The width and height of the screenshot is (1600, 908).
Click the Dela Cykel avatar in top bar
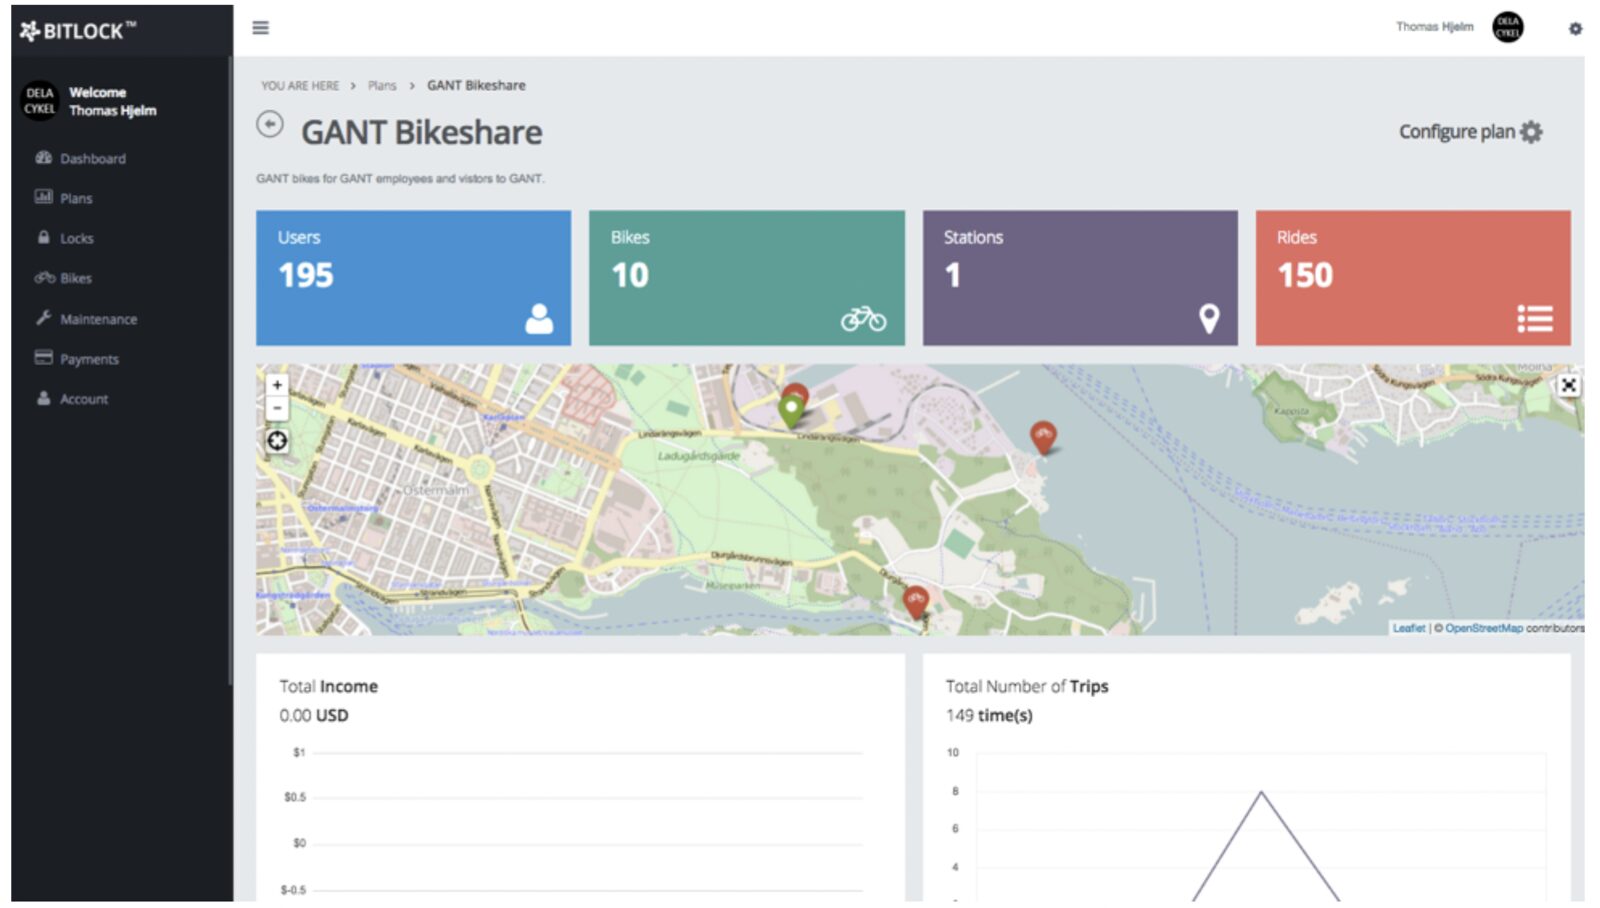coord(1508,27)
